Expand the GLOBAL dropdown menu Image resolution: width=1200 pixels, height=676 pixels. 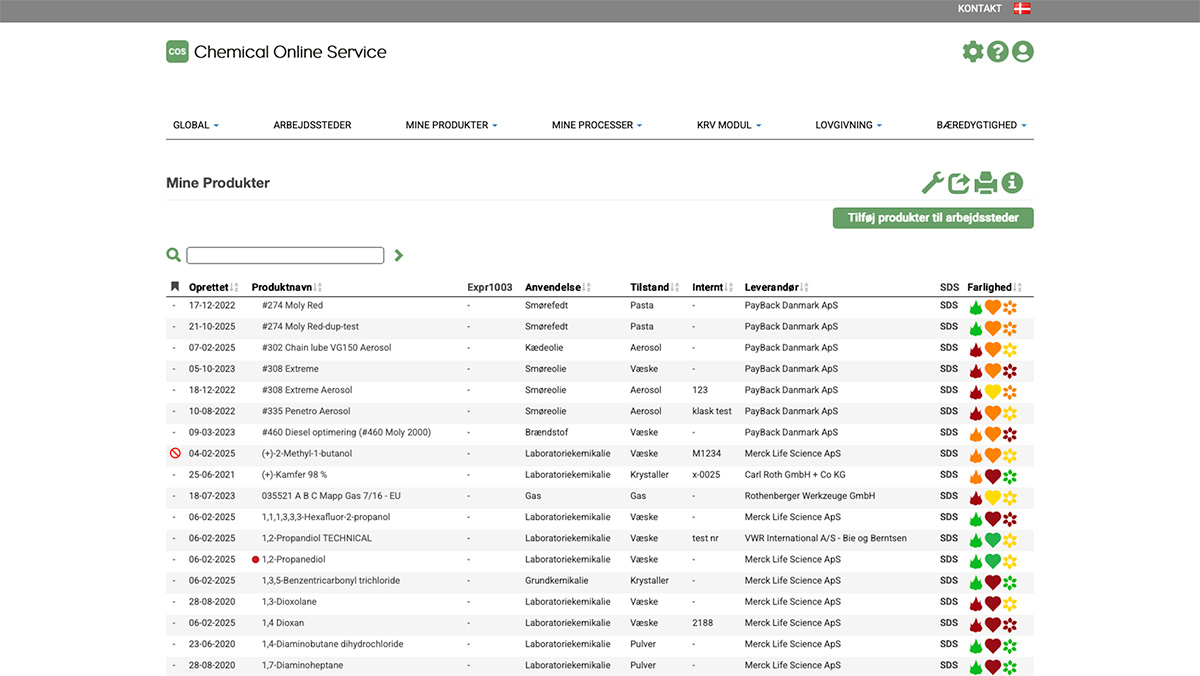[x=196, y=125]
